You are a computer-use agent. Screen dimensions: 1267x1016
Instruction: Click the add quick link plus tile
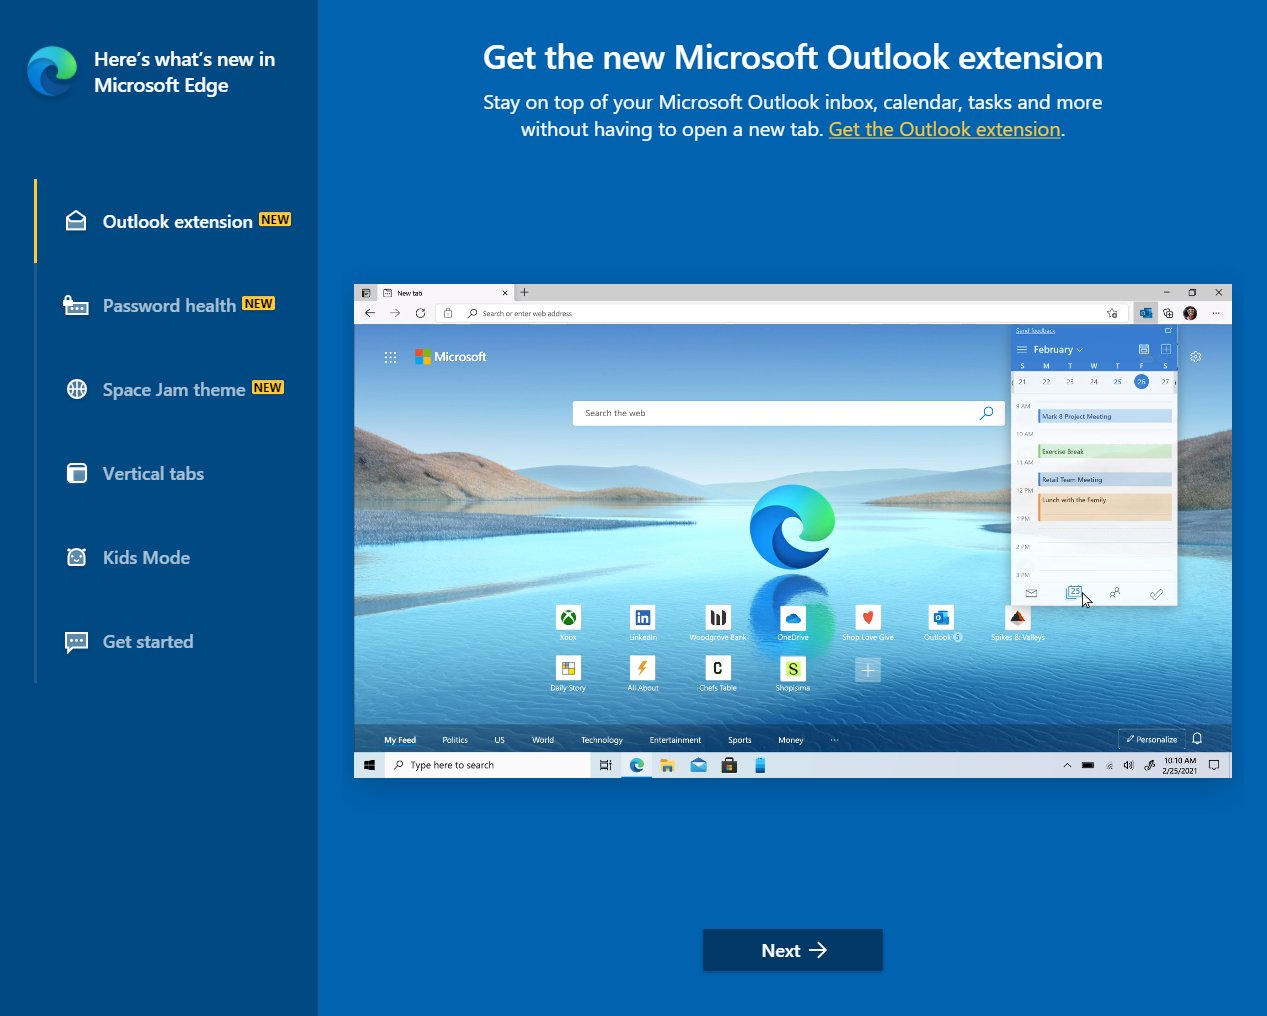[868, 670]
